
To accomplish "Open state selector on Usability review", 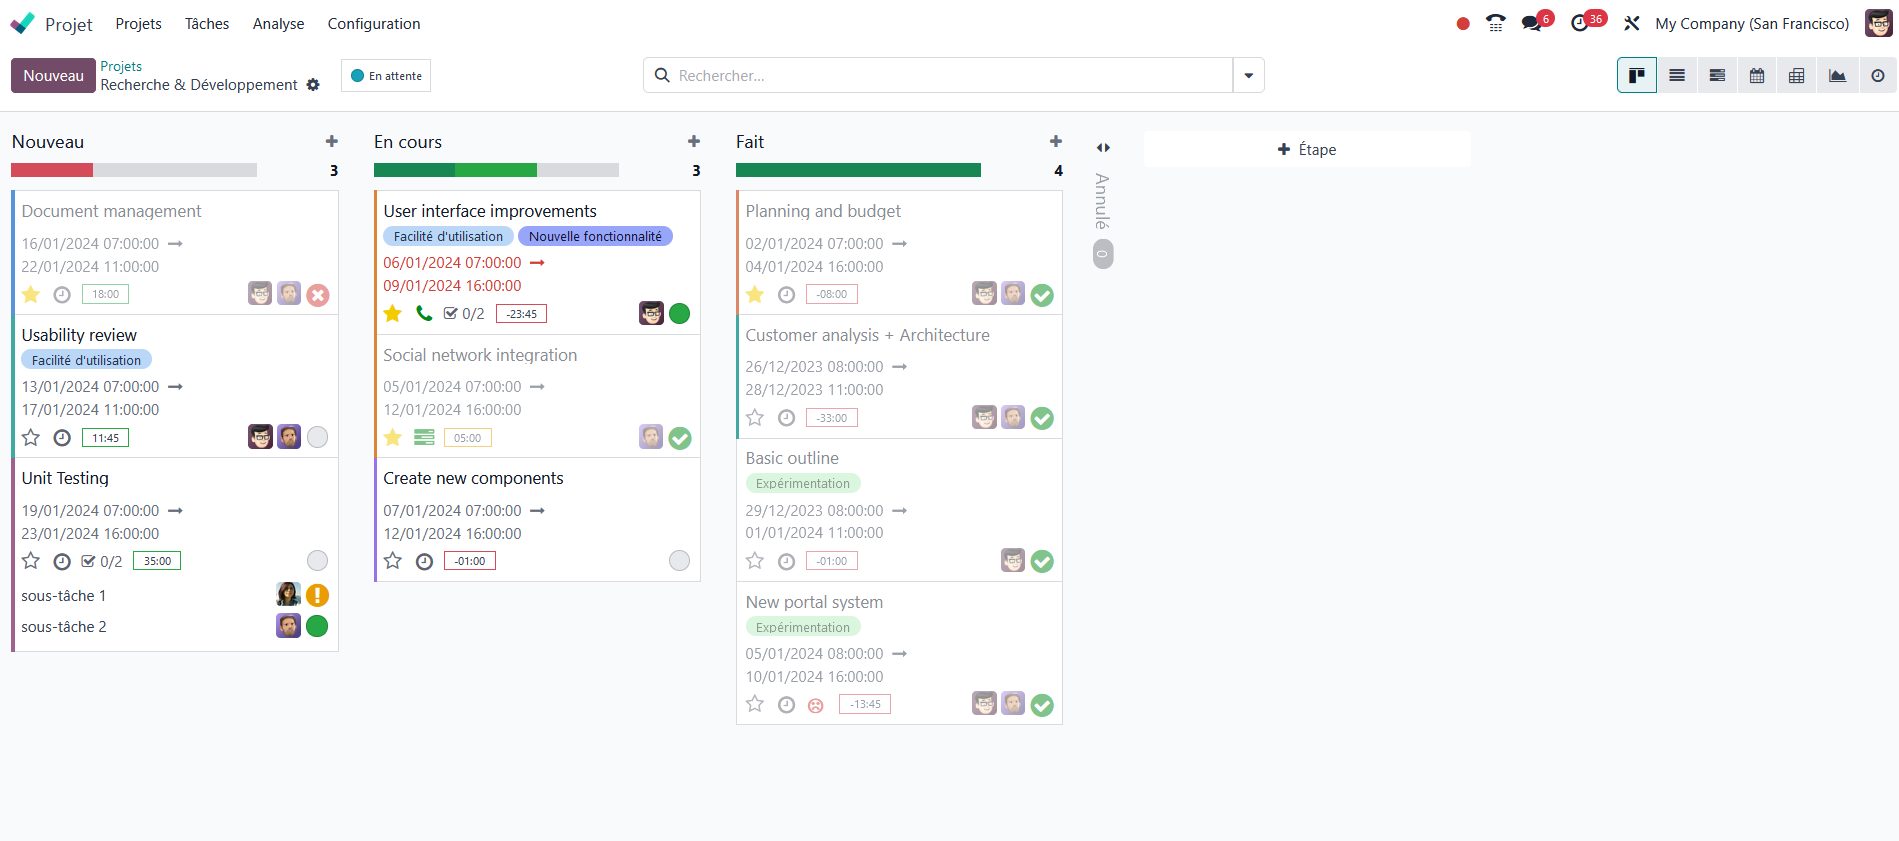I will (x=317, y=437).
